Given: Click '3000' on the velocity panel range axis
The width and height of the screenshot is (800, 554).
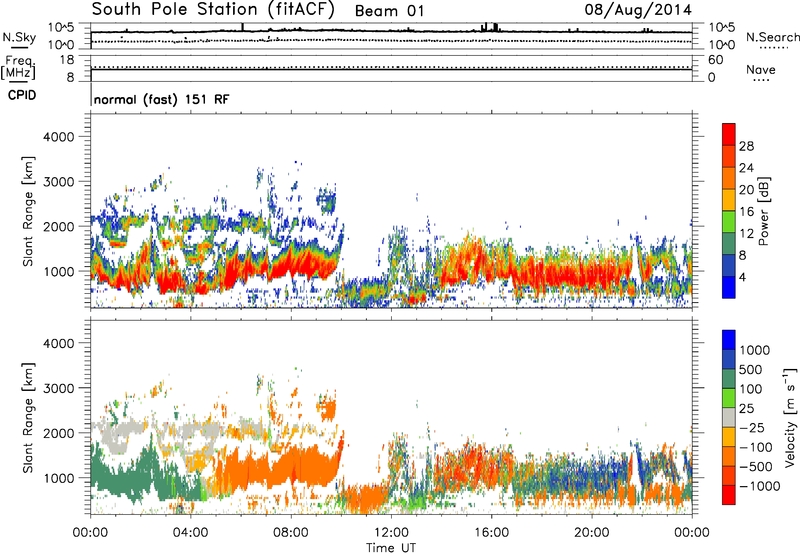Looking at the screenshot, I should 59,388.
